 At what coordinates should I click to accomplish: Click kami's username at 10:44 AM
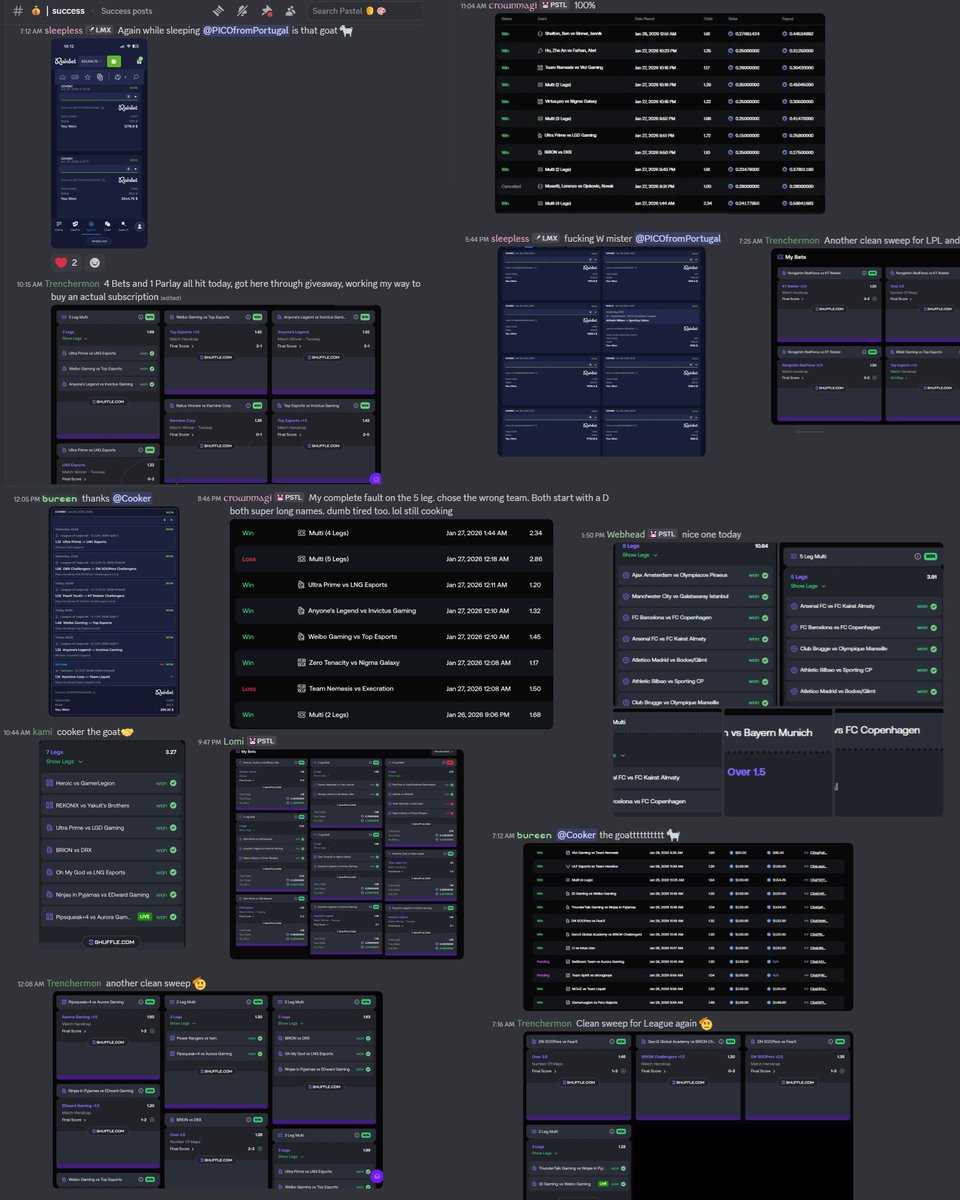tap(42, 732)
